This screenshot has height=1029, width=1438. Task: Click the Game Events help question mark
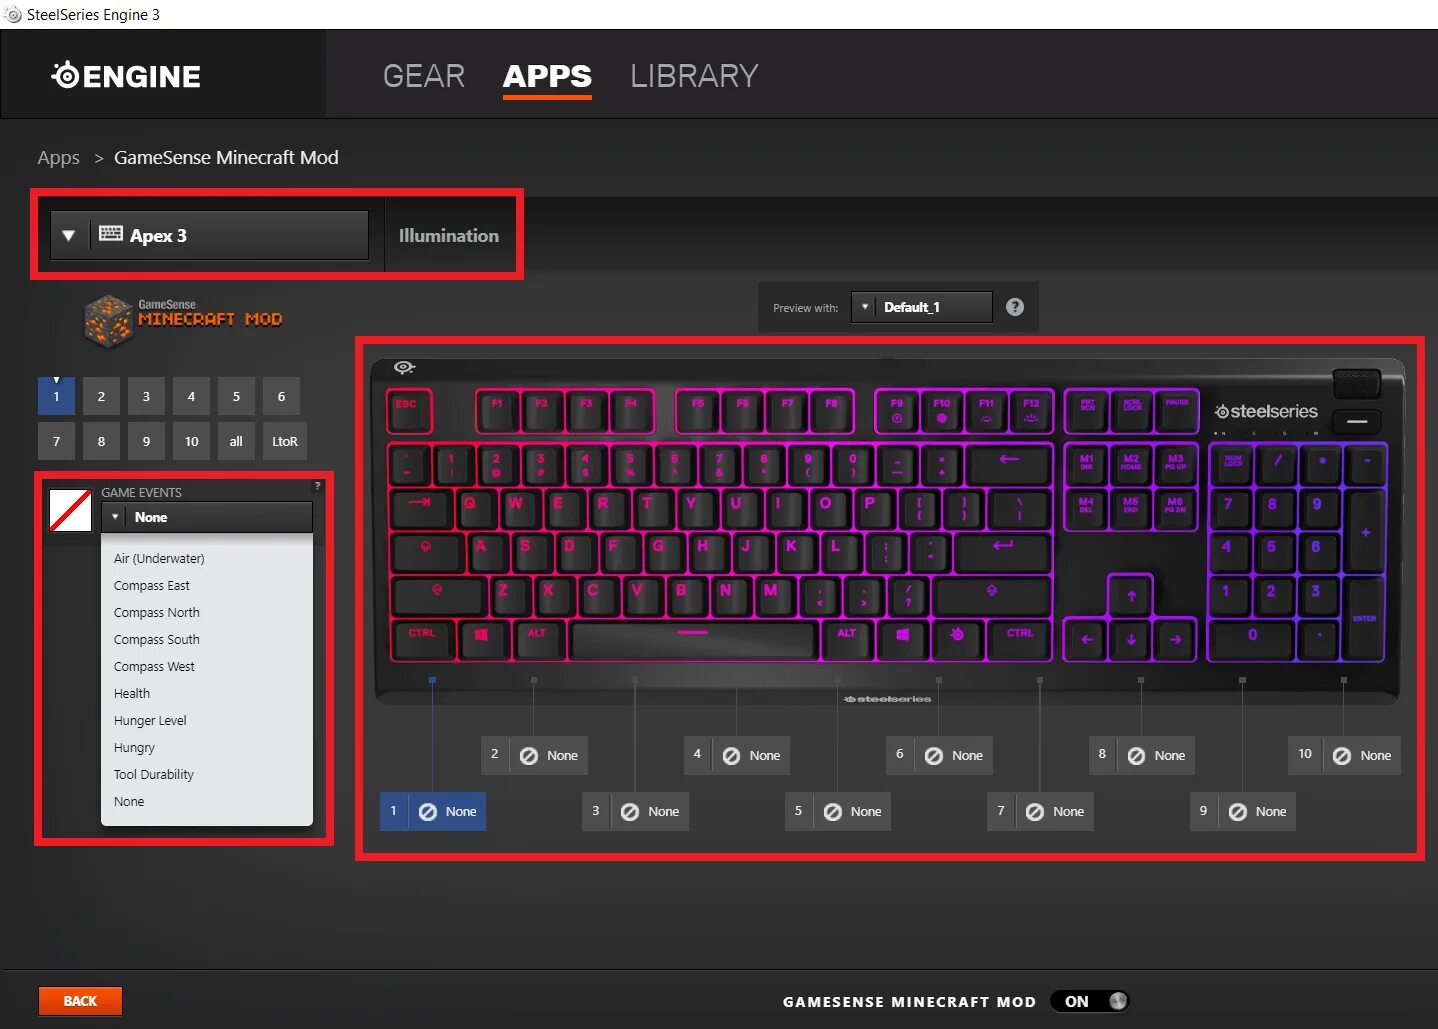point(317,486)
